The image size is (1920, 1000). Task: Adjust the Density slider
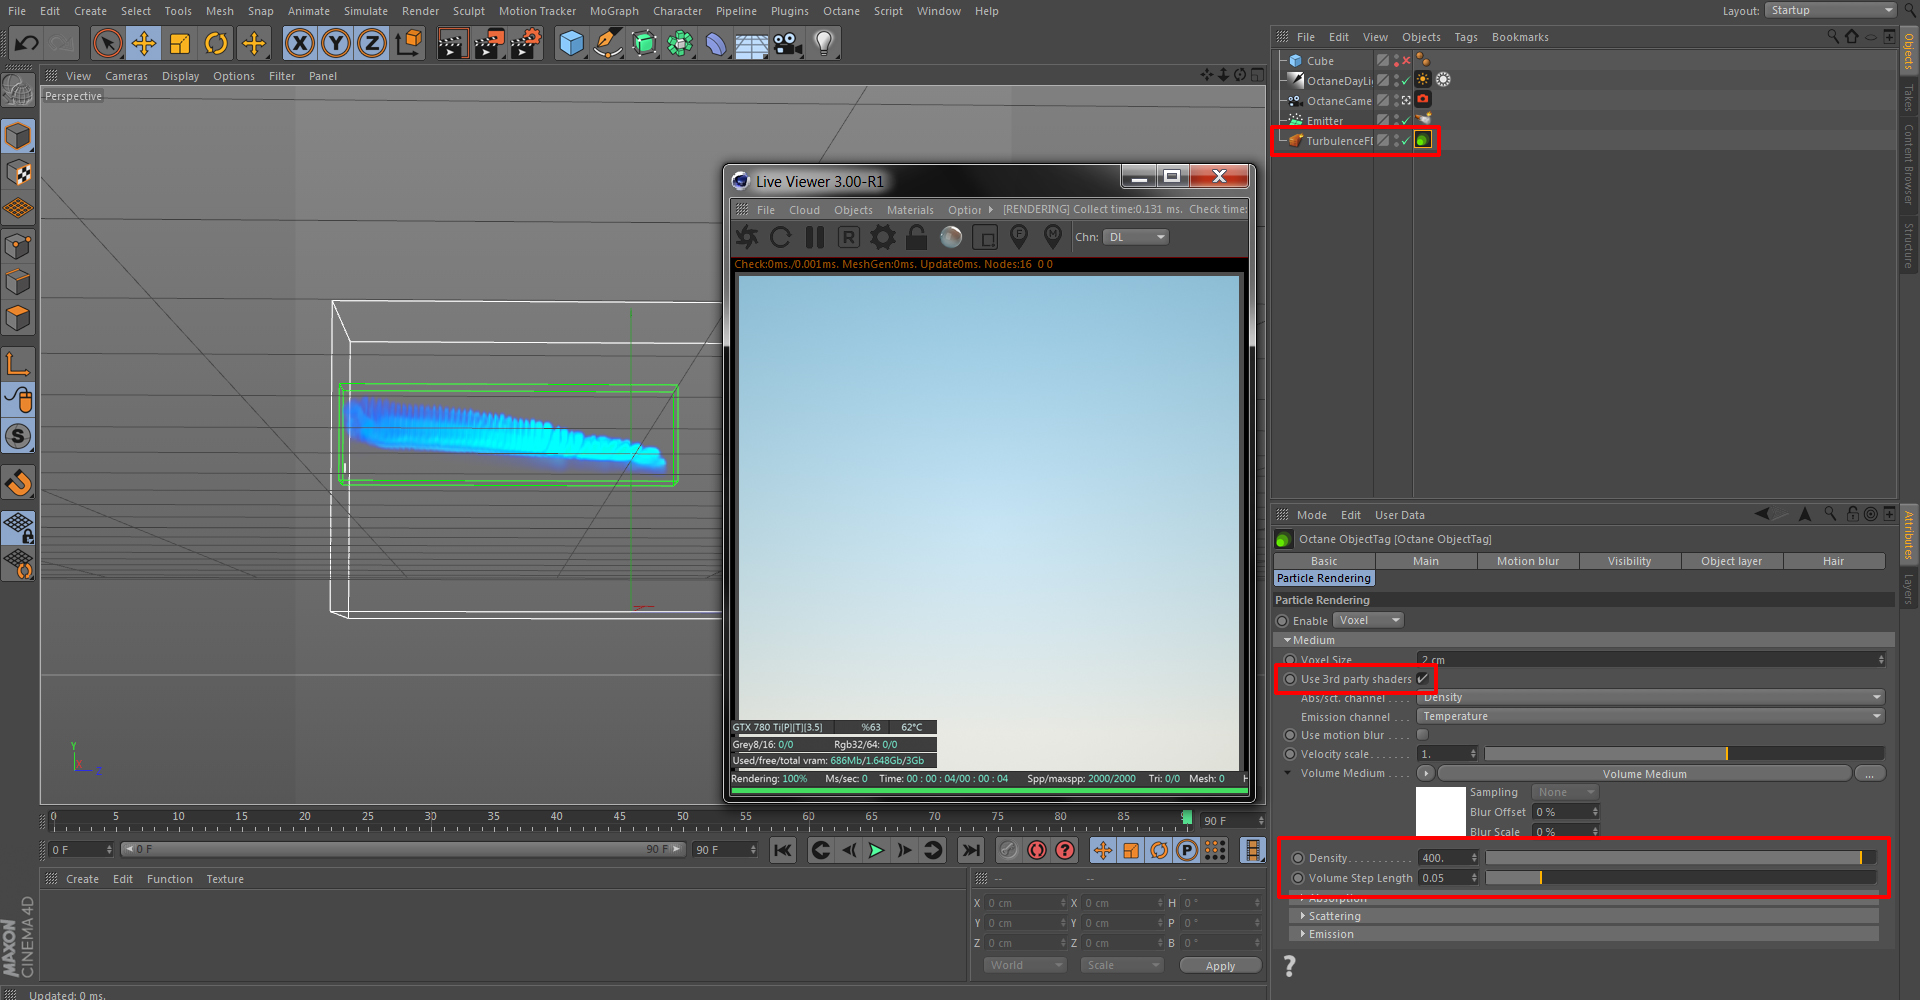click(1680, 858)
